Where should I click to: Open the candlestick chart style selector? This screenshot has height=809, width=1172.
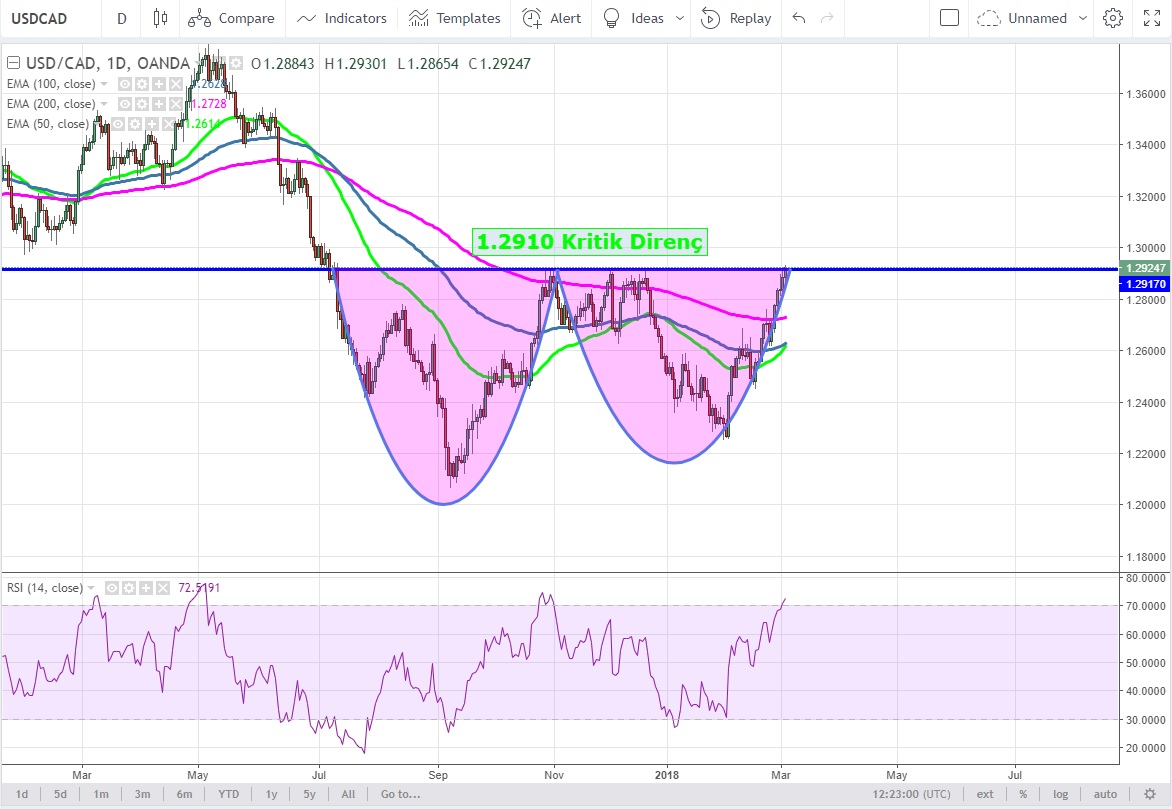tap(160, 18)
